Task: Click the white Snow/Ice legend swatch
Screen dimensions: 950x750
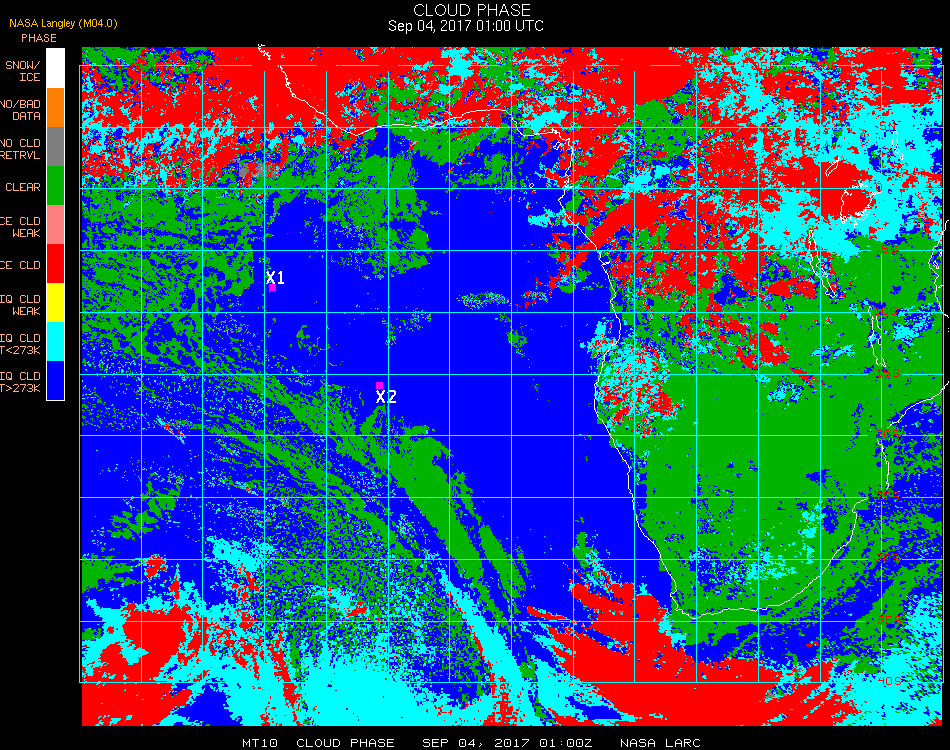Action: tap(55, 68)
